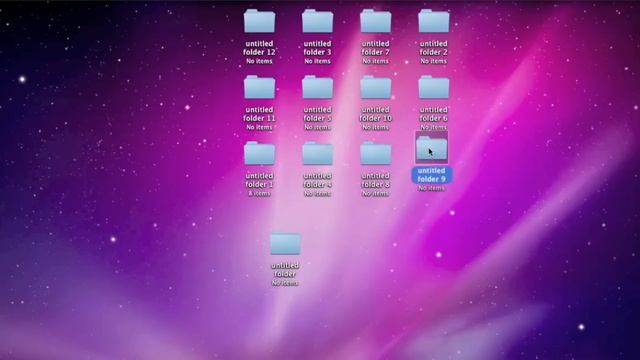The width and height of the screenshot is (640, 360).
Task: Click the highlighted 'untitled folder 9' name label
Action: click(x=431, y=175)
